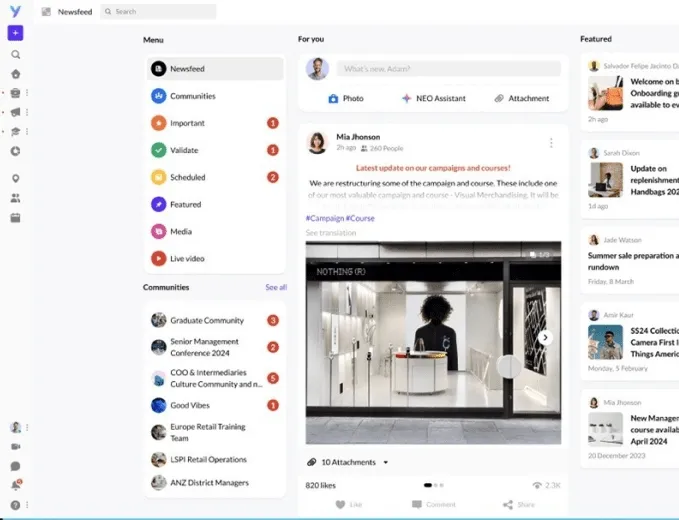This screenshot has width=679, height=520.
Task: Open Summer sale preparation featured post
Action: click(x=633, y=261)
